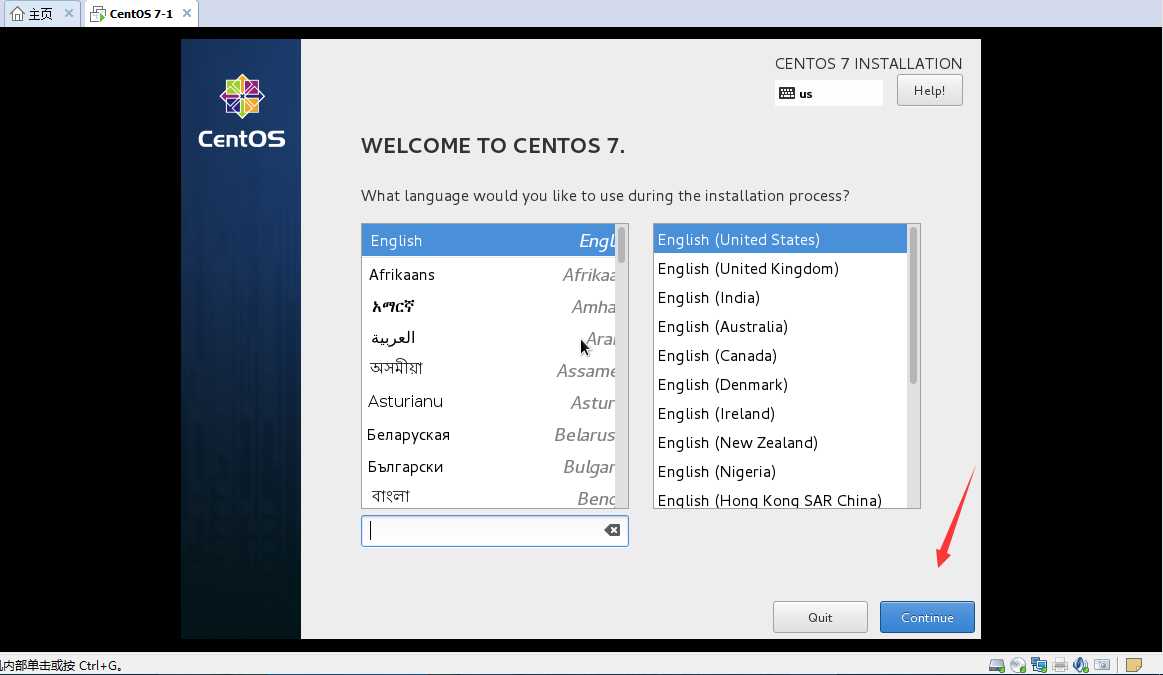Select the Assamese language row
The image size is (1163, 675).
(489, 369)
